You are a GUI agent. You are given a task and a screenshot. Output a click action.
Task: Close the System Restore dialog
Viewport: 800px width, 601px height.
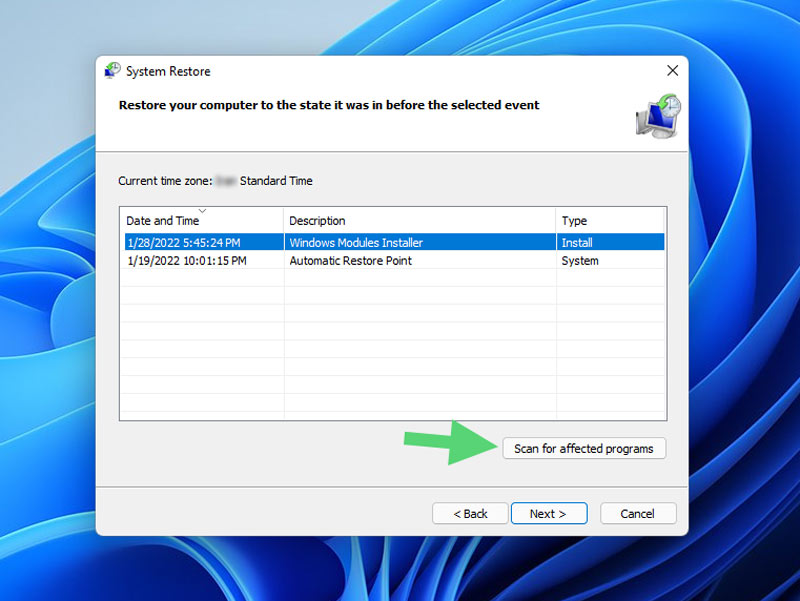672,71
